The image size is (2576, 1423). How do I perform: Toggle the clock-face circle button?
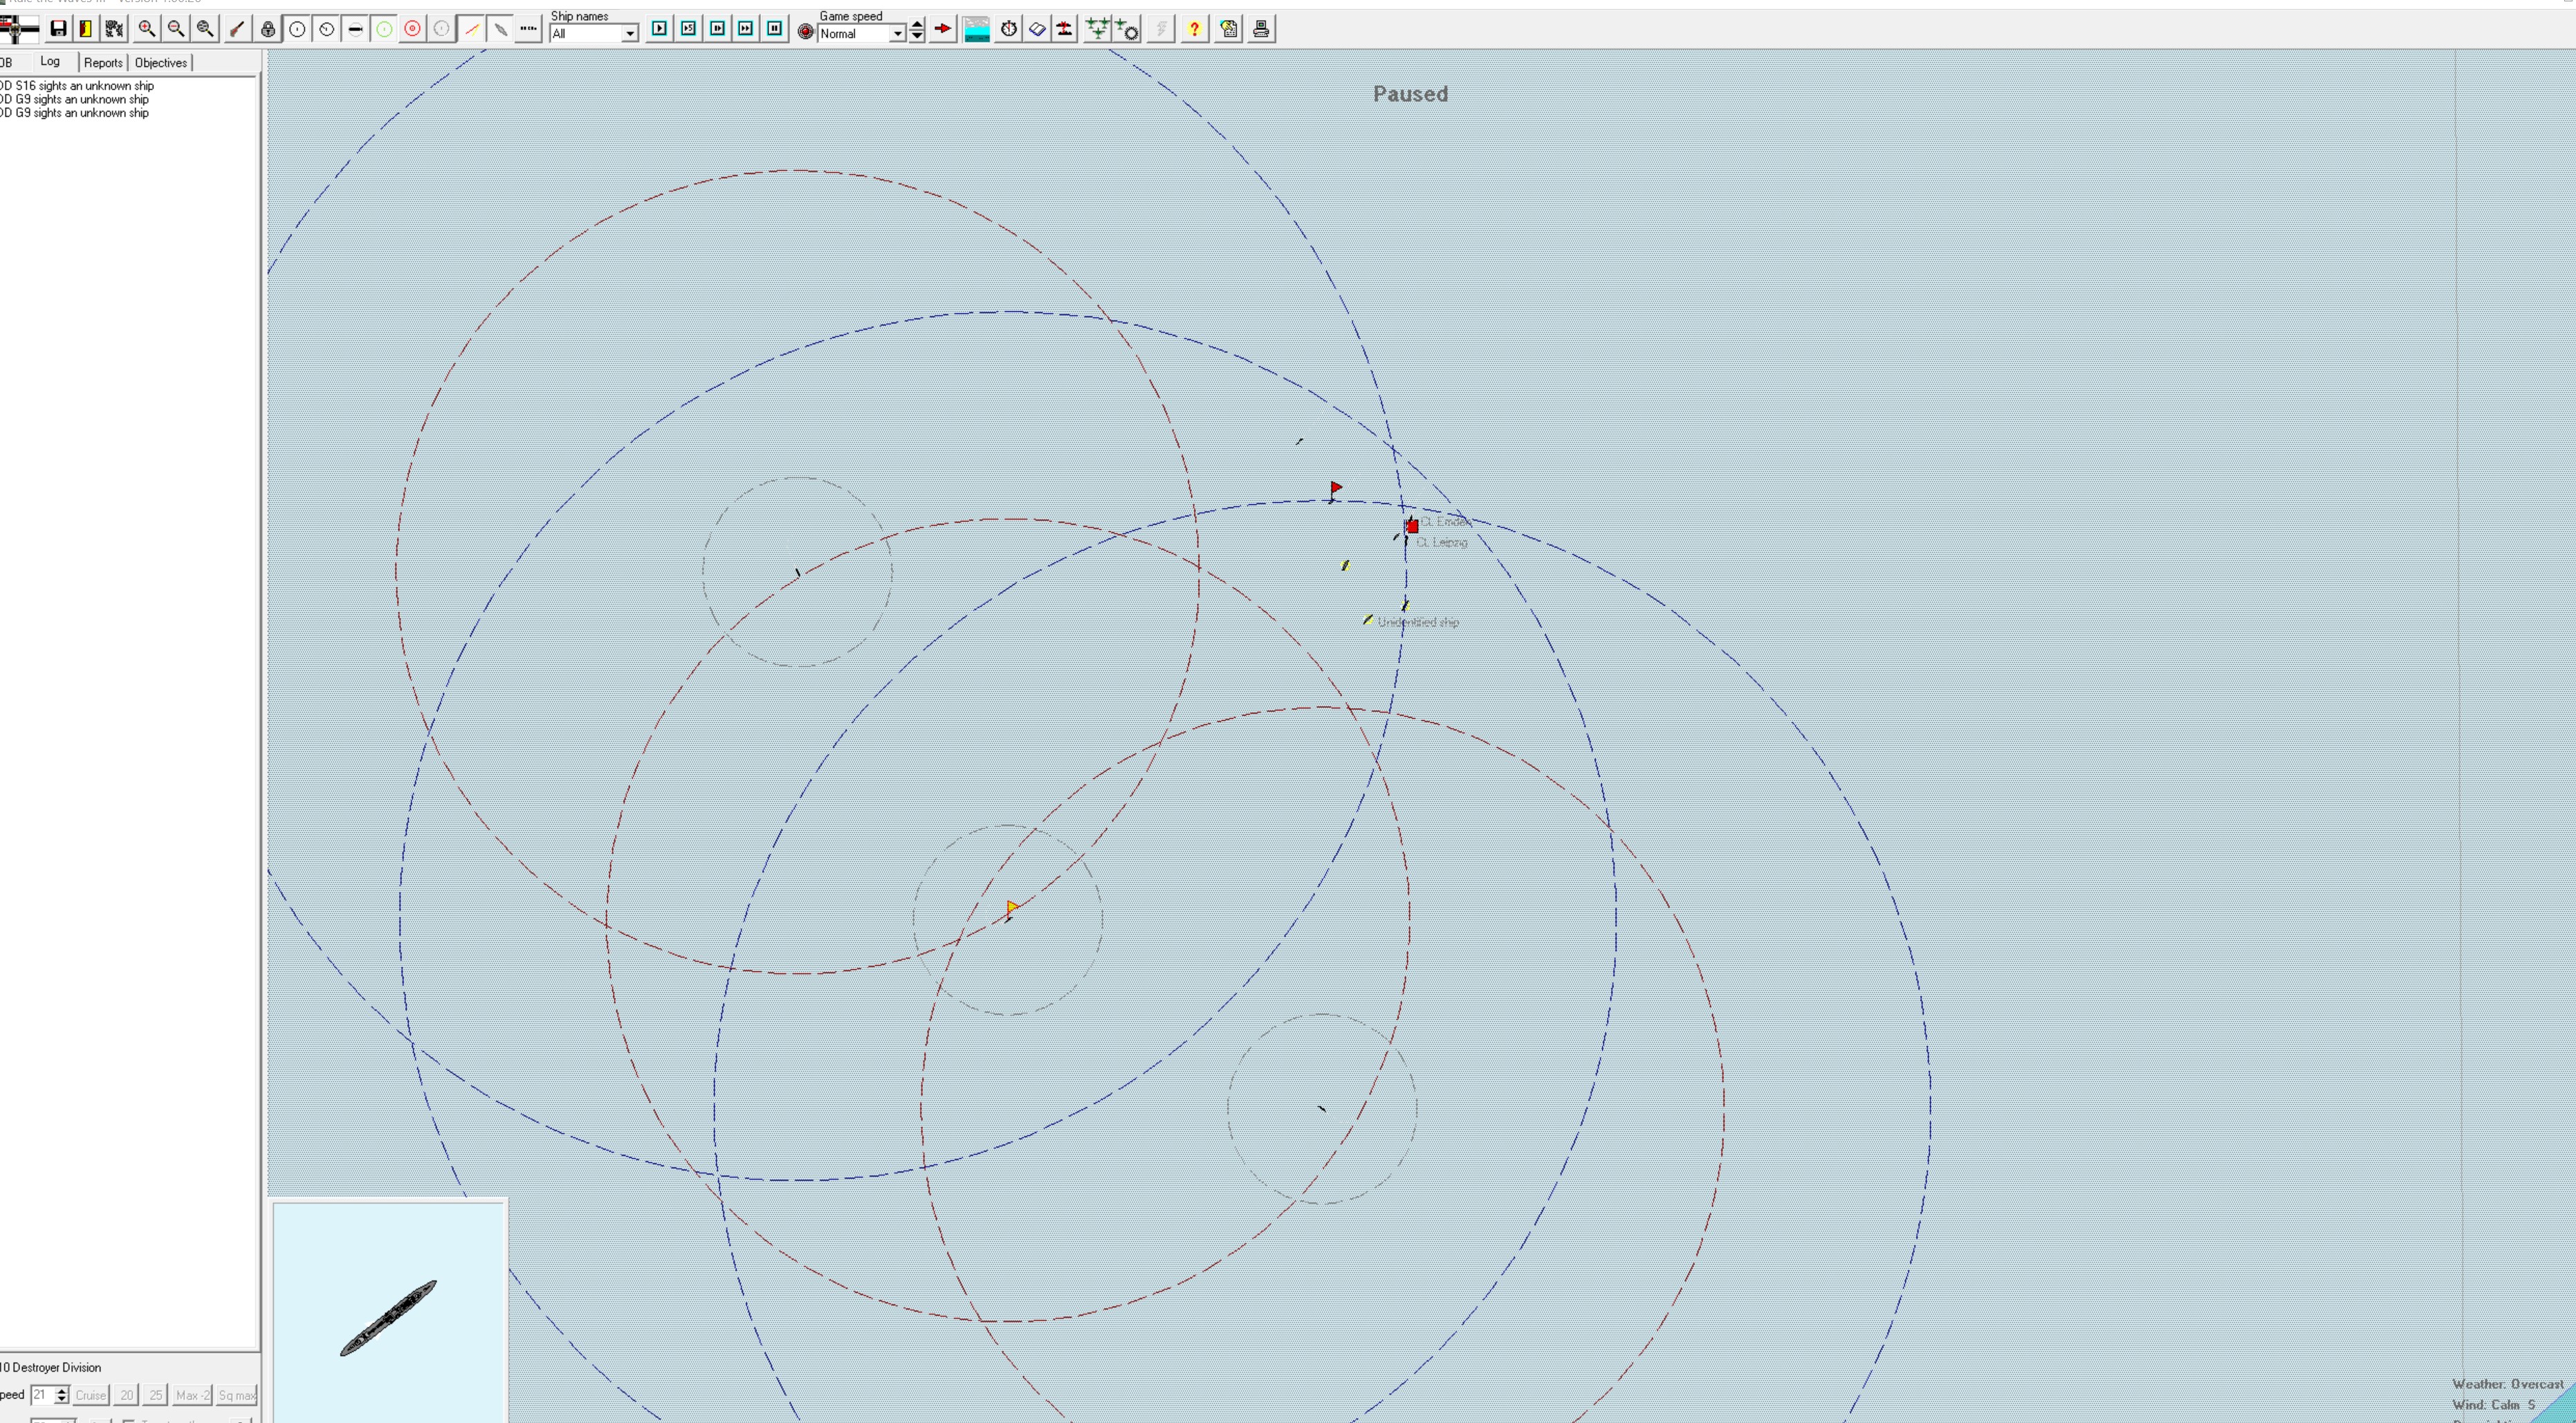click(x=326, y=29)
